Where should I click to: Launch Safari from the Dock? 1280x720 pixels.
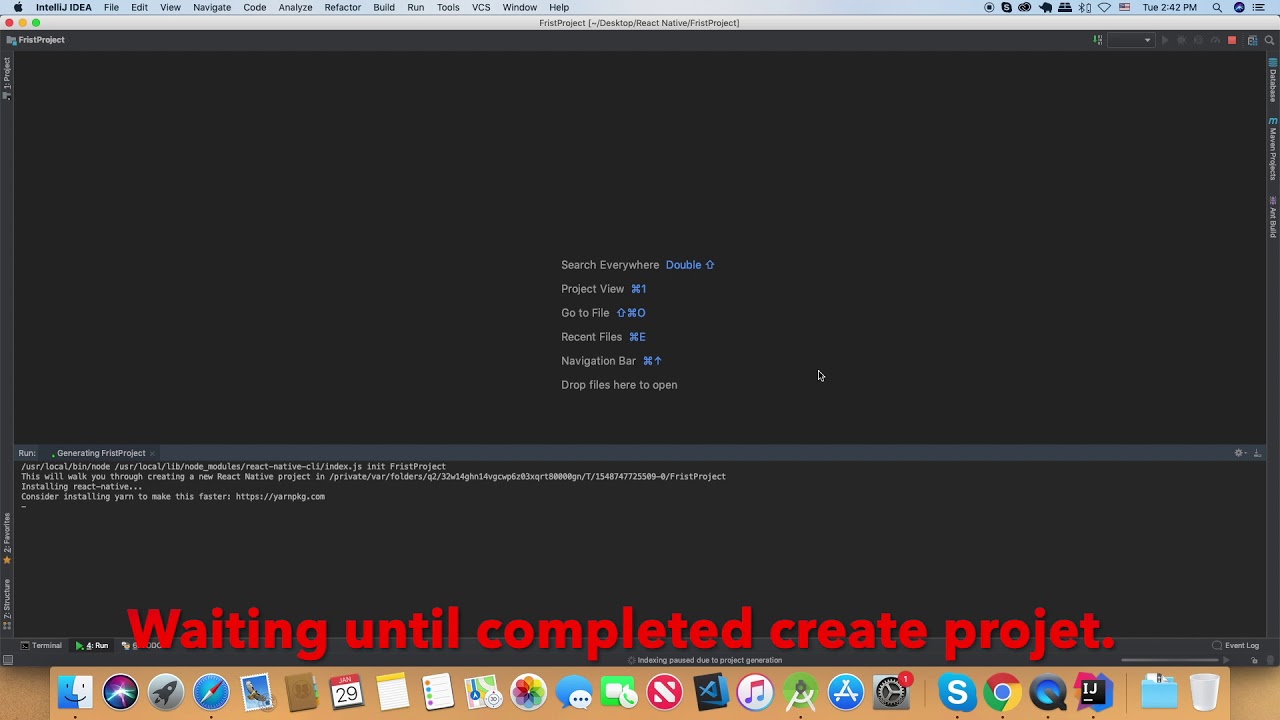[x=211, y=692]
